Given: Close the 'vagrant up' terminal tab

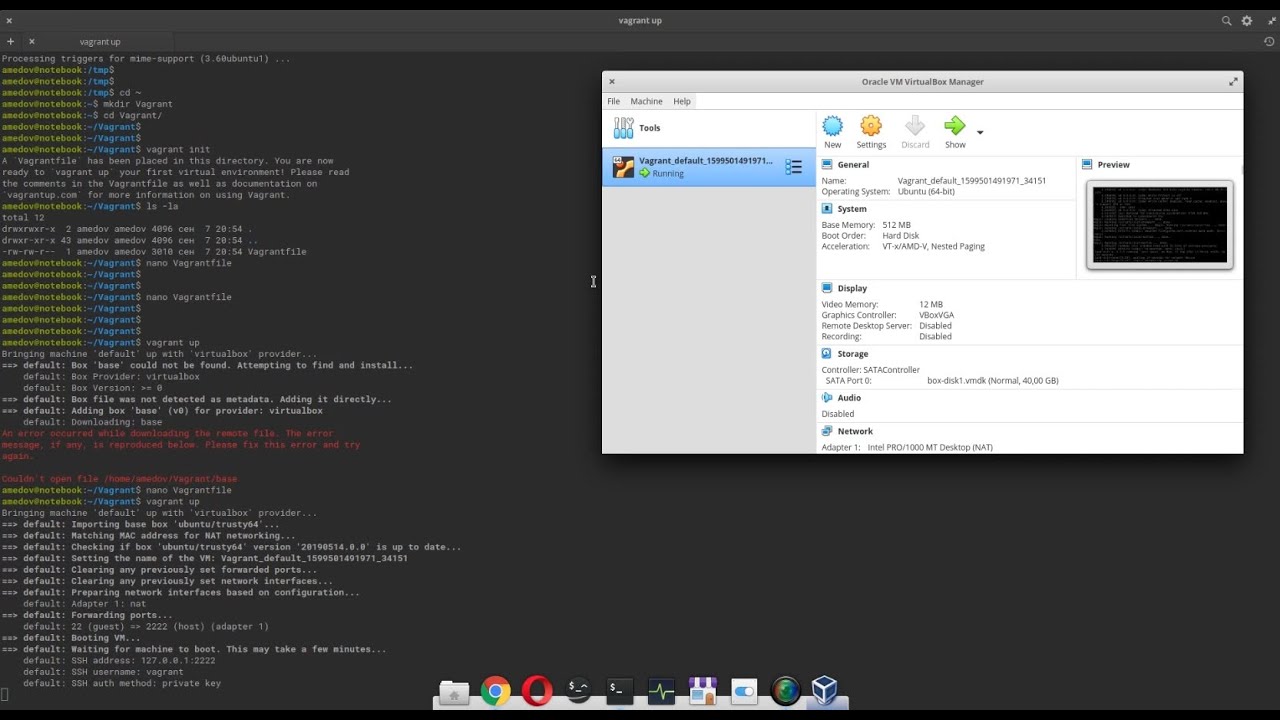Looking at the screenshot, I should pyautogui.click(x=32, y=42).
